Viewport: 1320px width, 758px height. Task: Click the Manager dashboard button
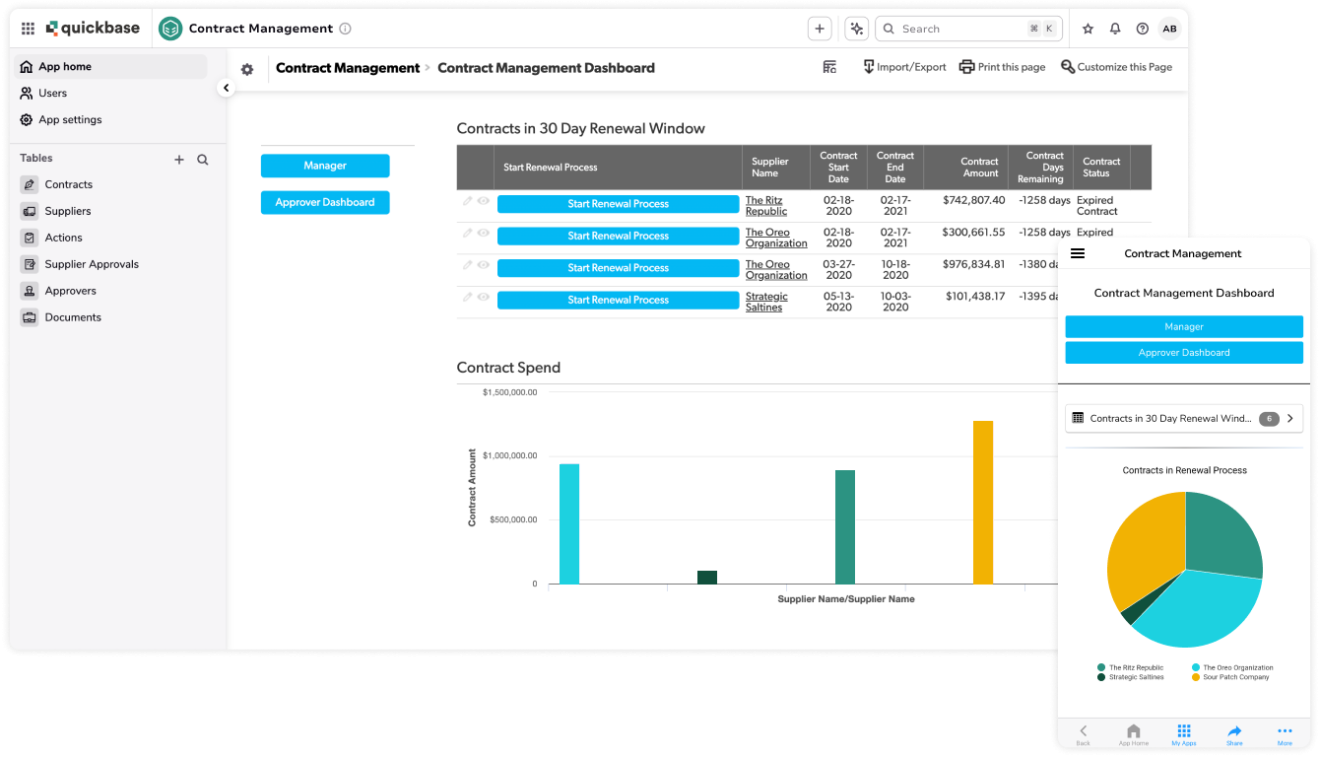pos(324,165)
